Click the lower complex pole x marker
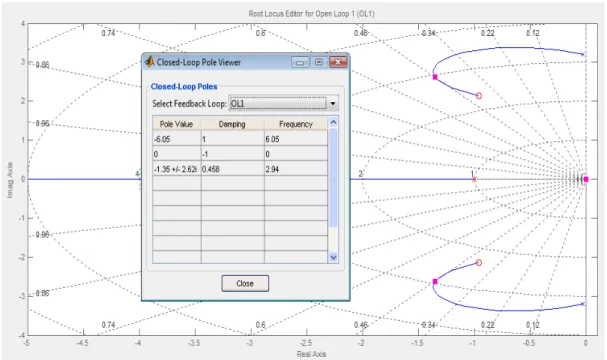 click(583, 304)
